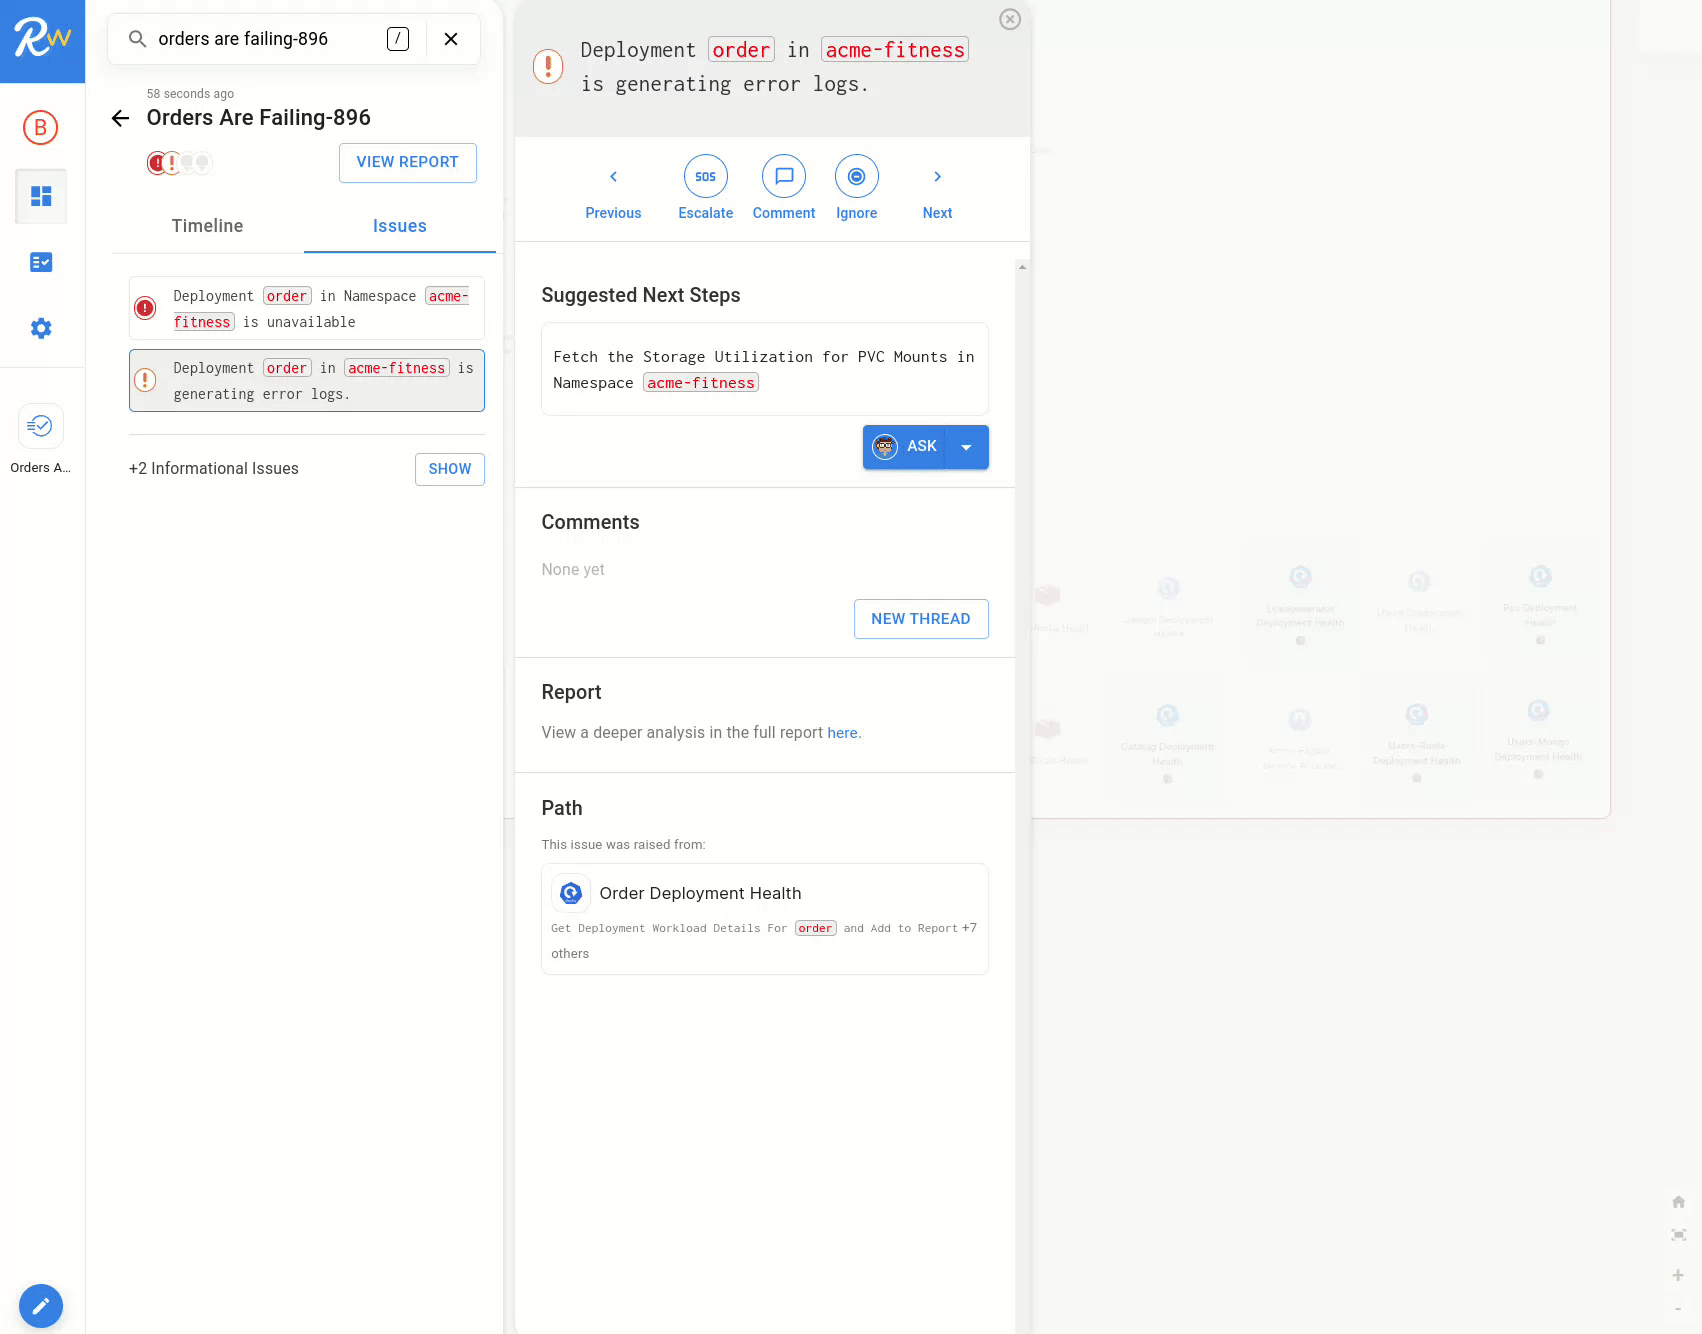The height and width of the screenshot is (1334, 1702).
Task: Escalate the issue using the 505 icon
Action: 705,176
